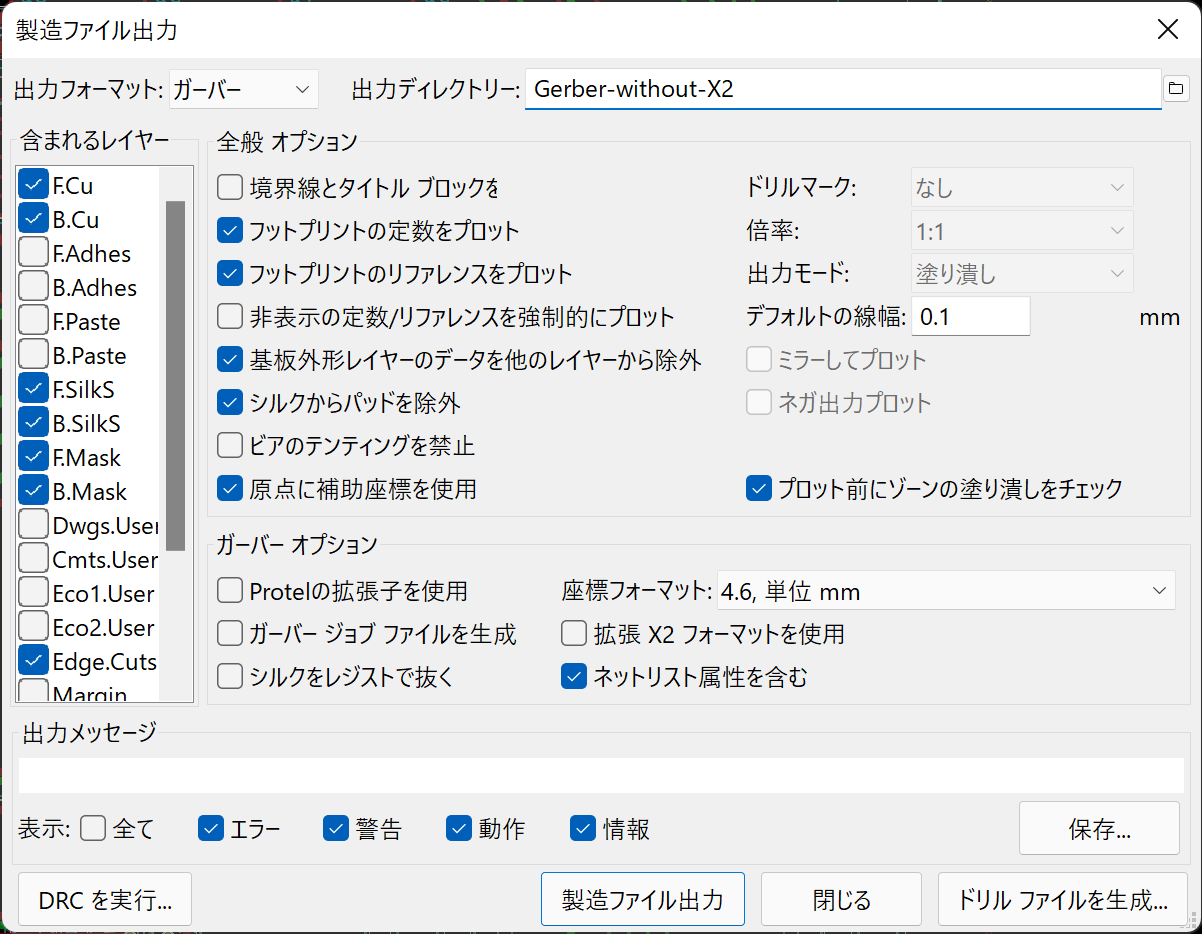
Task: Open the 出力フォーマット dropdown
Action: click(244, 89)
